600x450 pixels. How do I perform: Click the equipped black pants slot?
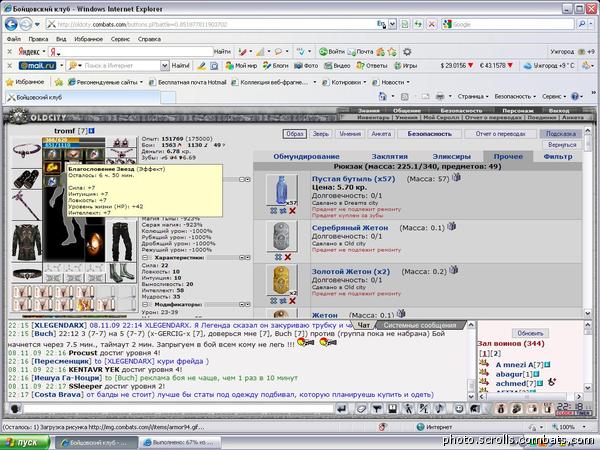122,242
